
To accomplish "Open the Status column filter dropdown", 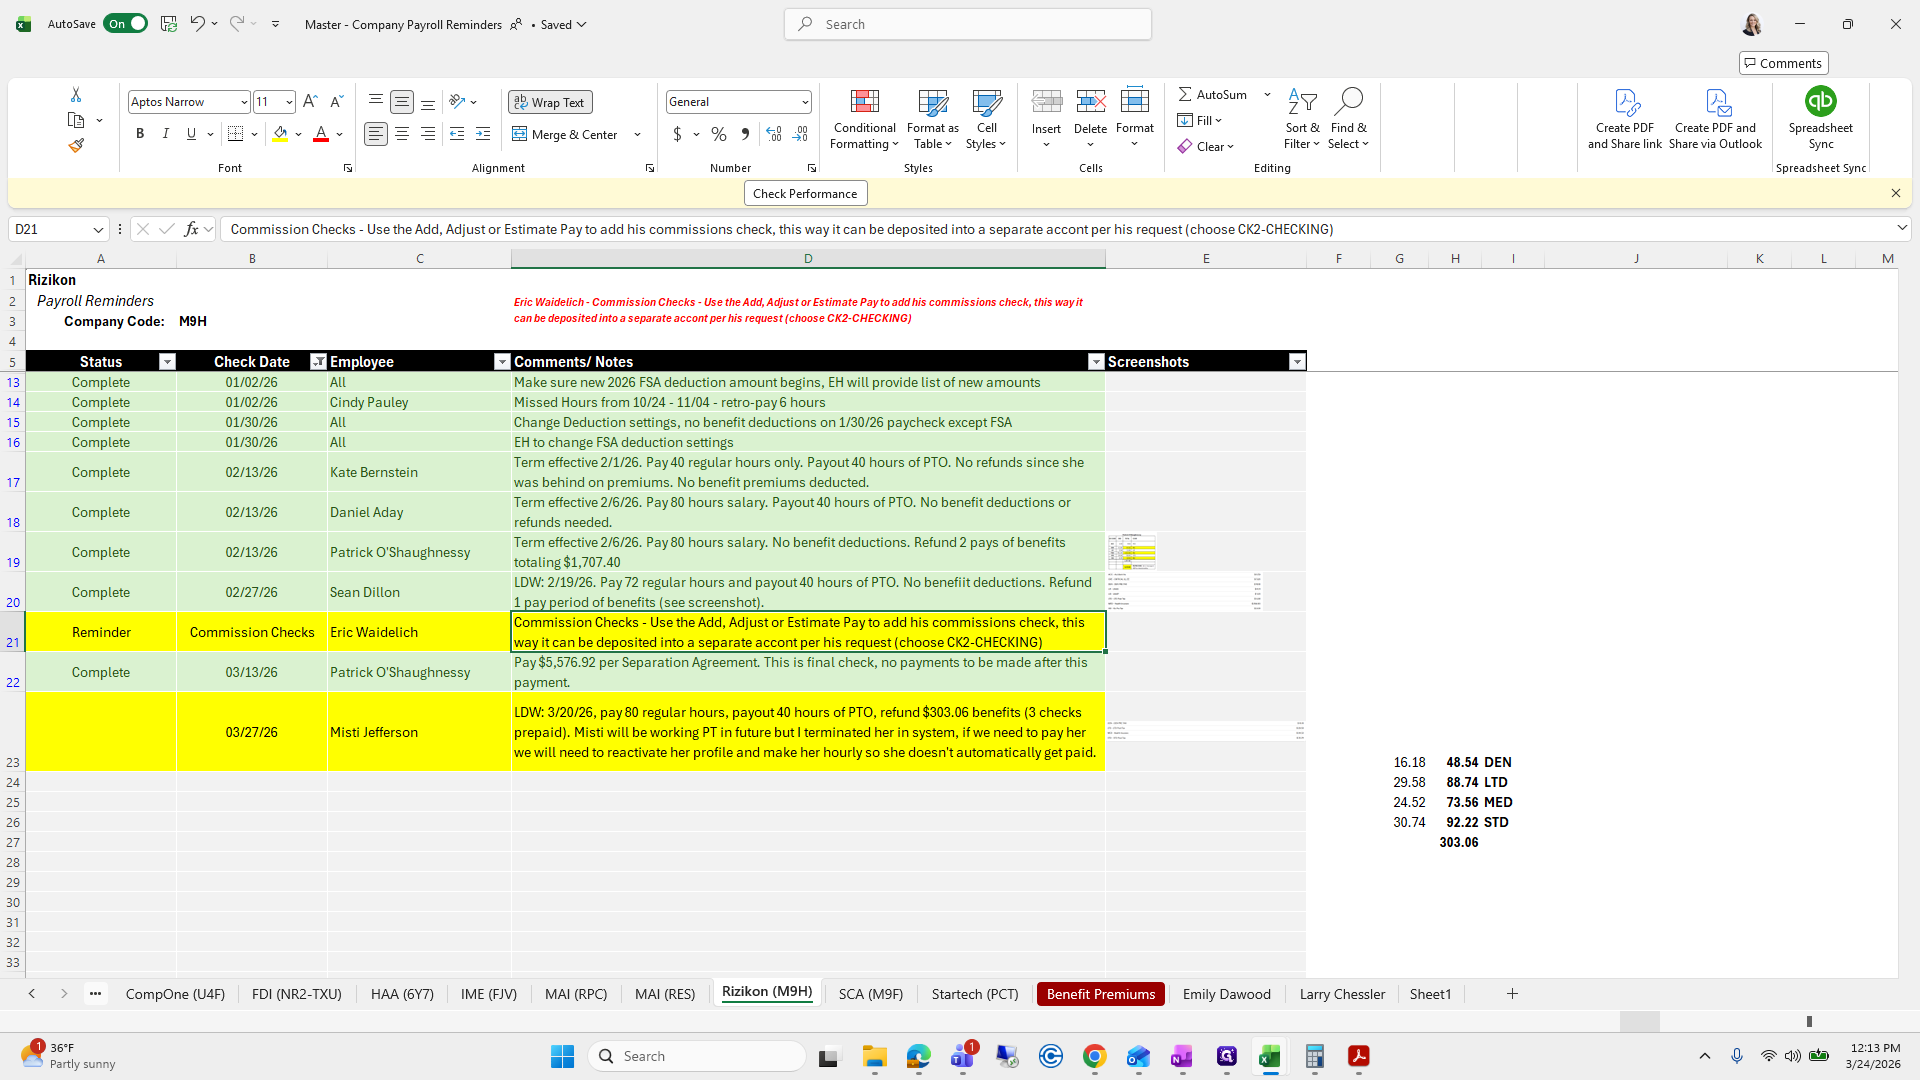I will tap(167, 362).
